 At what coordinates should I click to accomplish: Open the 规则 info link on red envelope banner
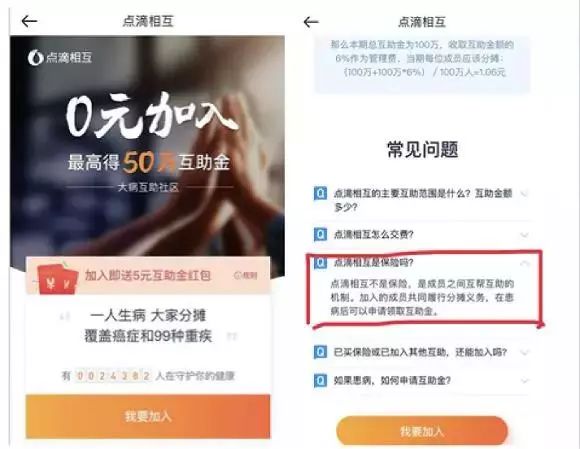(x=246, y=275)
